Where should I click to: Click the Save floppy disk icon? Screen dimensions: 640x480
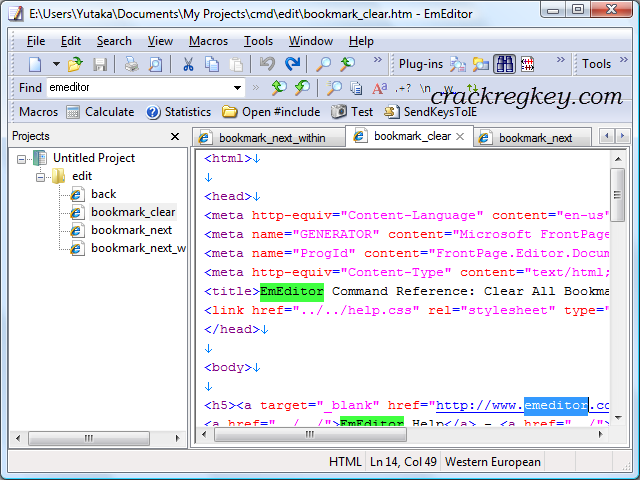point(100,64)
